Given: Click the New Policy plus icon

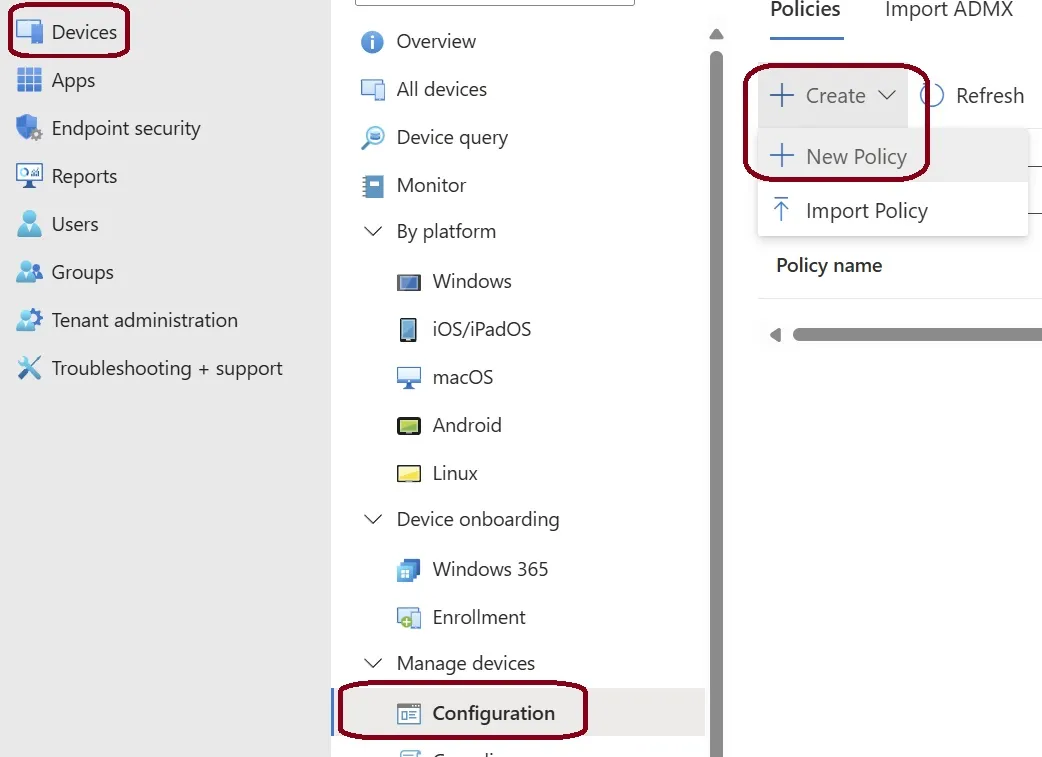Looking at the screenshot, I should [x=782, y=156].
